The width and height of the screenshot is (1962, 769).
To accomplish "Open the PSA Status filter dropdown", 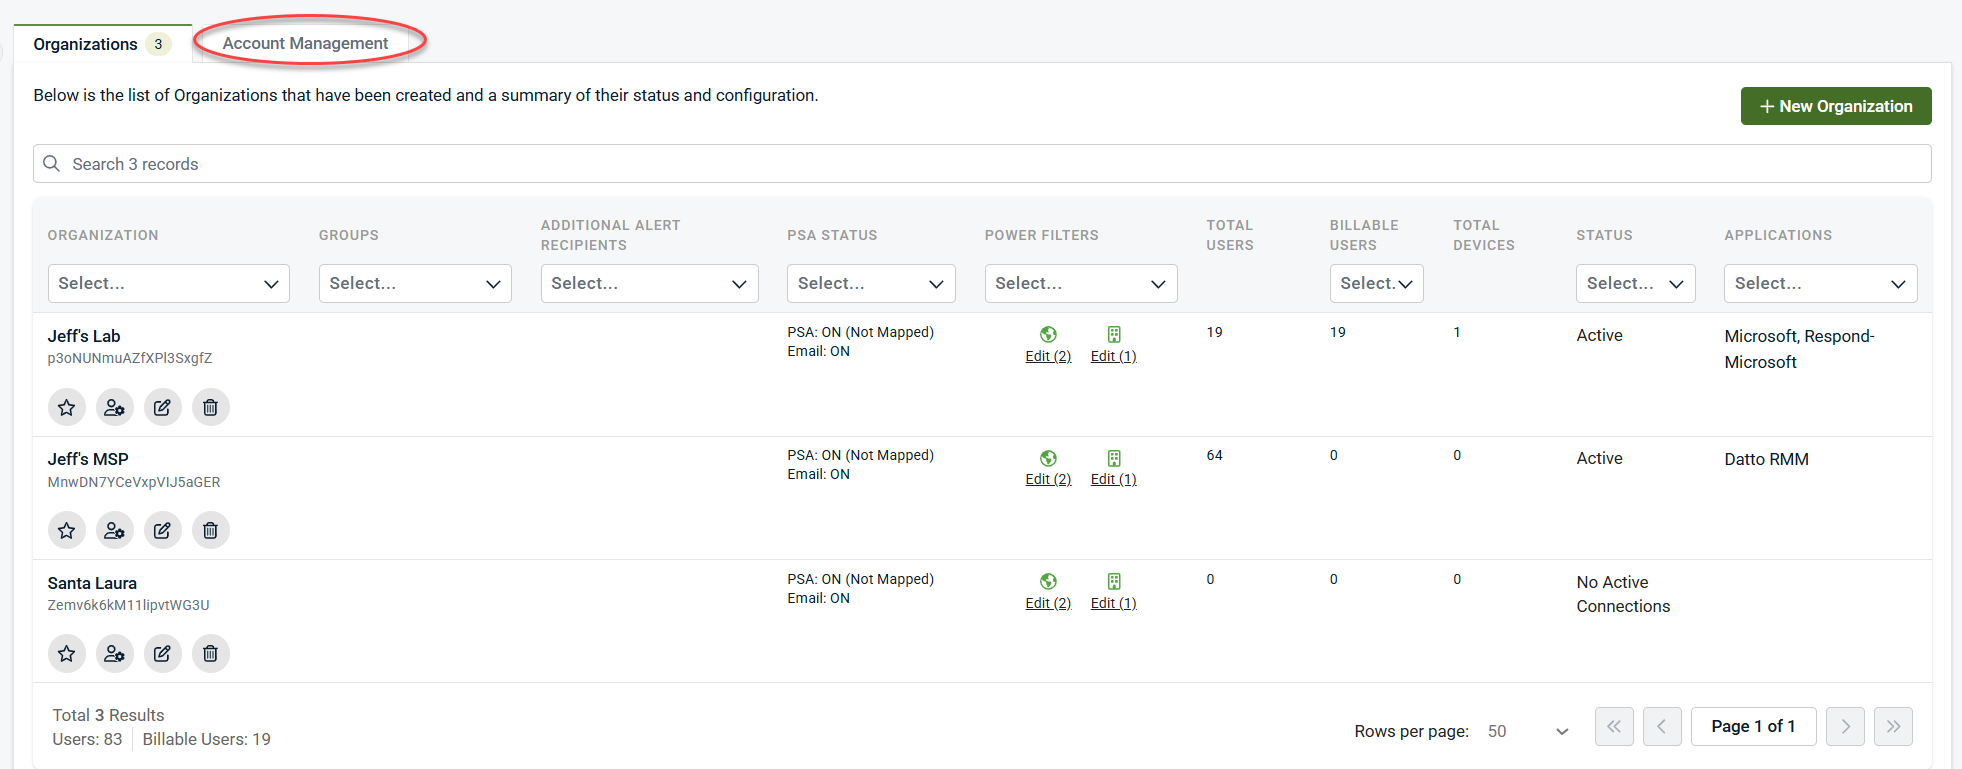I will point(870,284).
